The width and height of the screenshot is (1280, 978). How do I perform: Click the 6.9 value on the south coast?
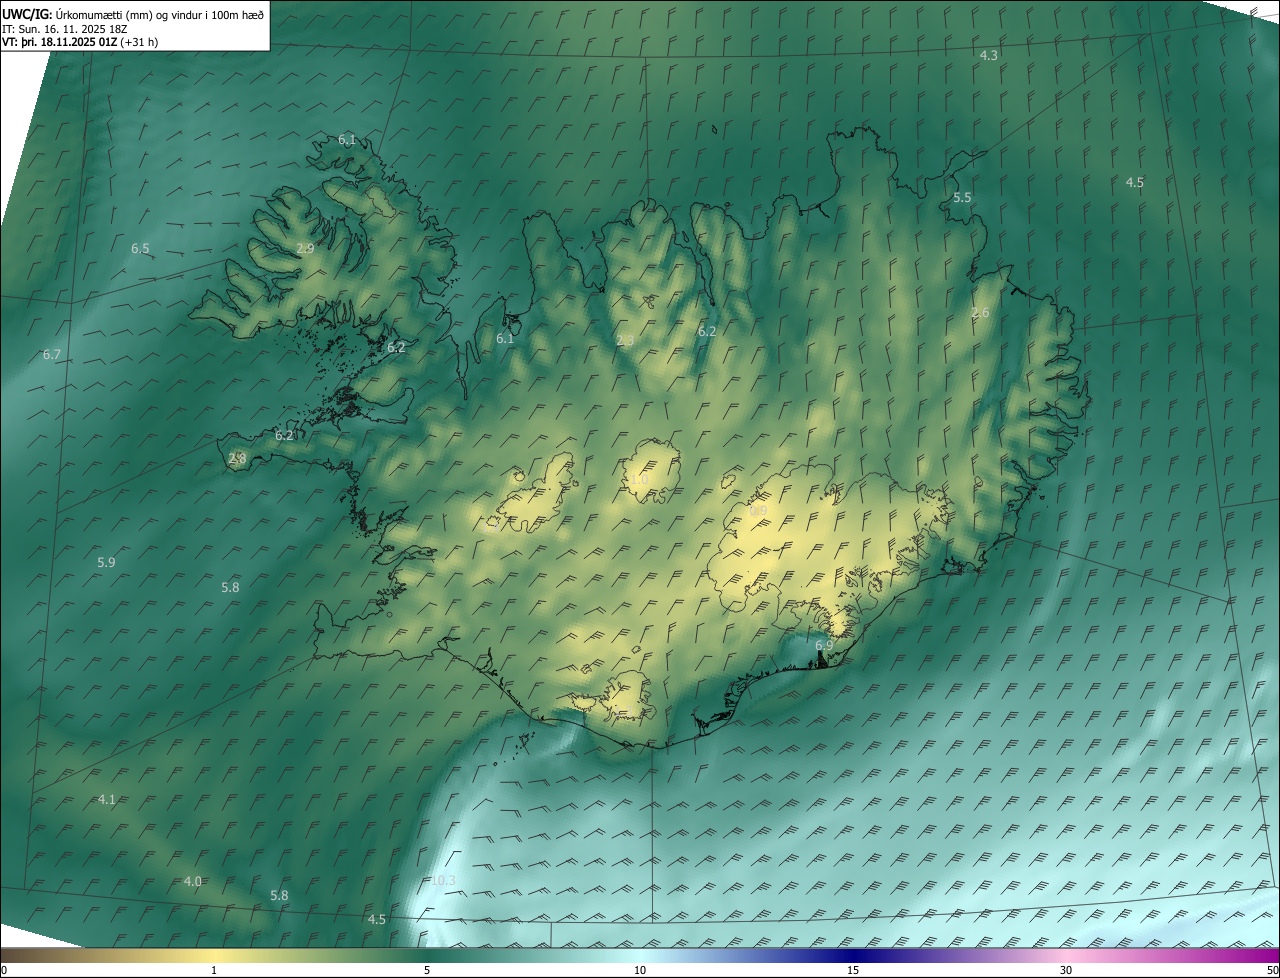(824, 645)
